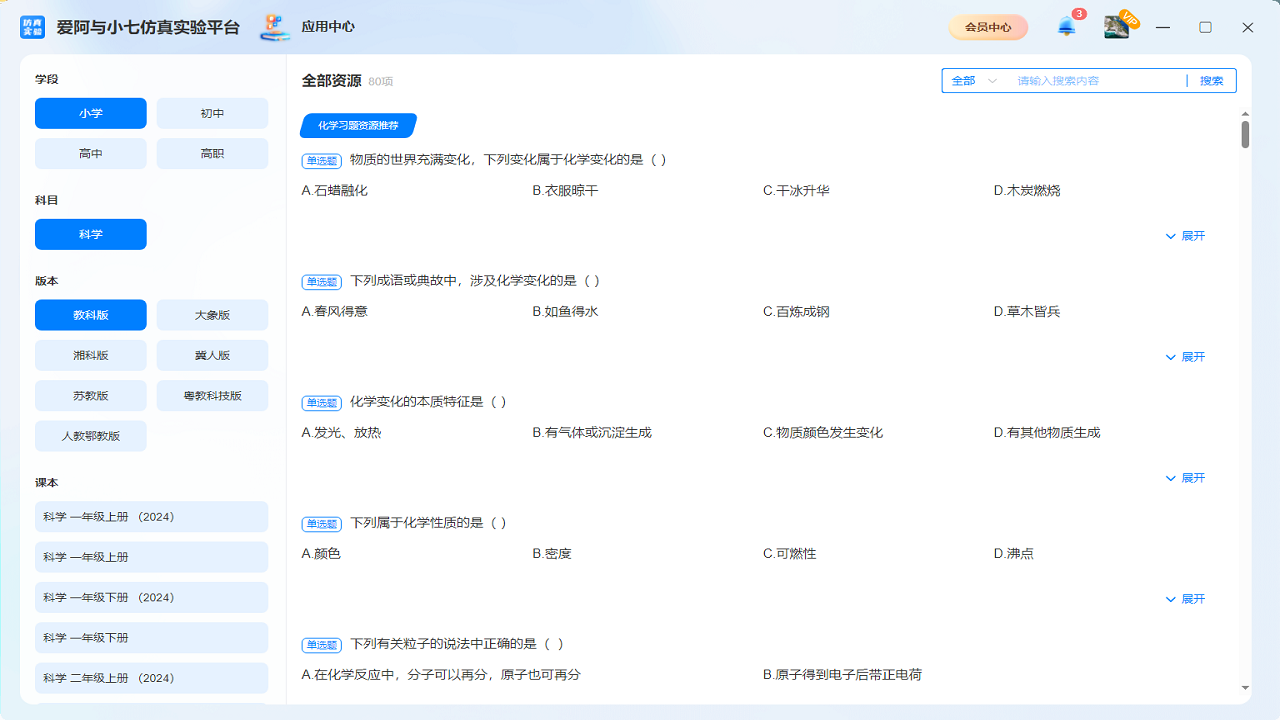Click the 单选题 badge on the first question
The width and height of the screenshot is (1280, 720).
point(320,160)
